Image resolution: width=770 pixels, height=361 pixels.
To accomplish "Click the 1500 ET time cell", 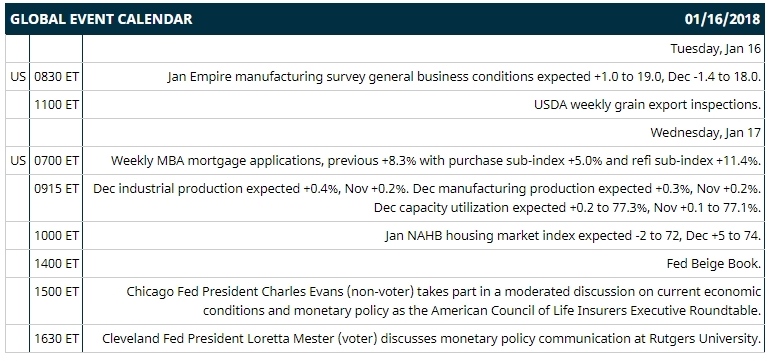I will pos(56,301).
